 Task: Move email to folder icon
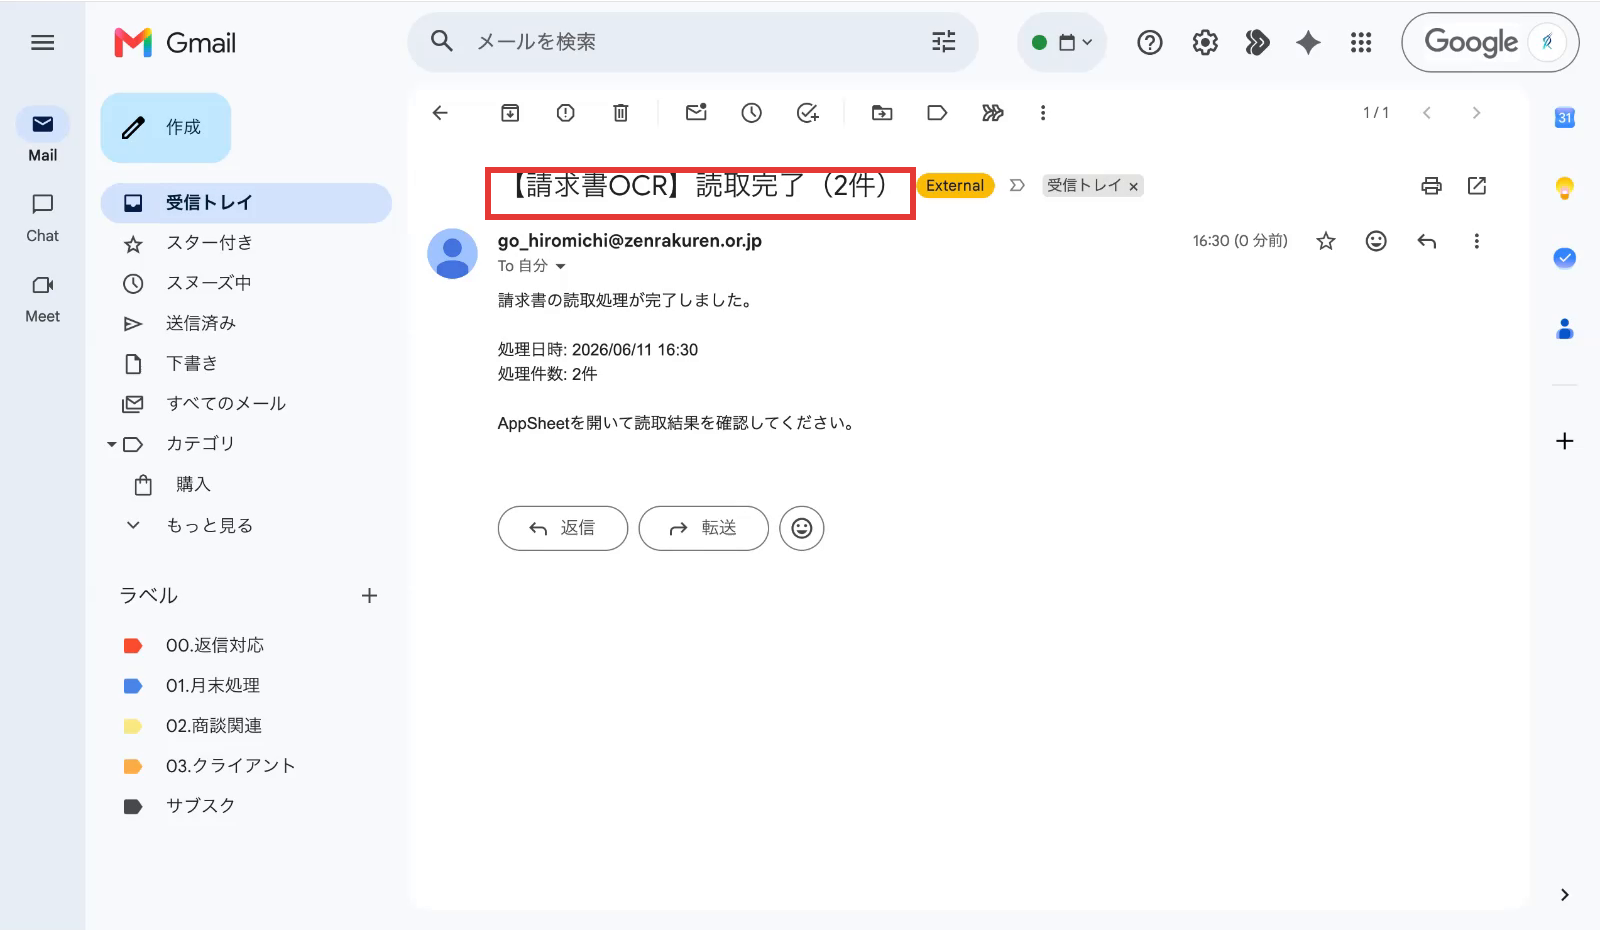[882, 113]
